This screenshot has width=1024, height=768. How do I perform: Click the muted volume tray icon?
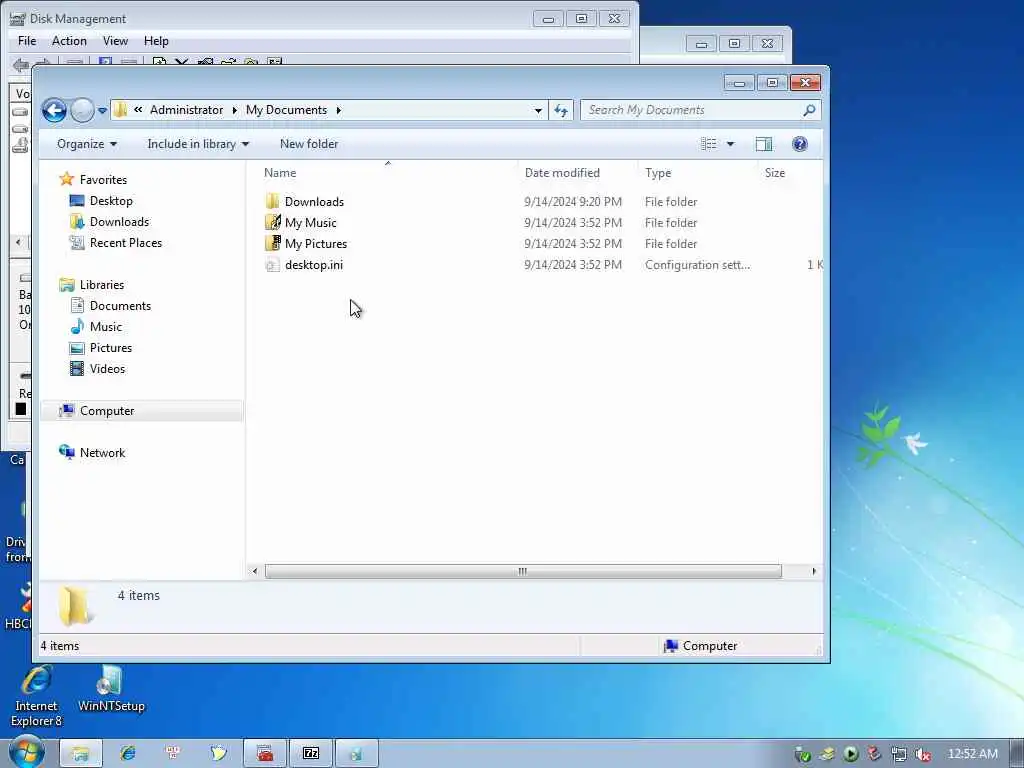tap(923, 755)
